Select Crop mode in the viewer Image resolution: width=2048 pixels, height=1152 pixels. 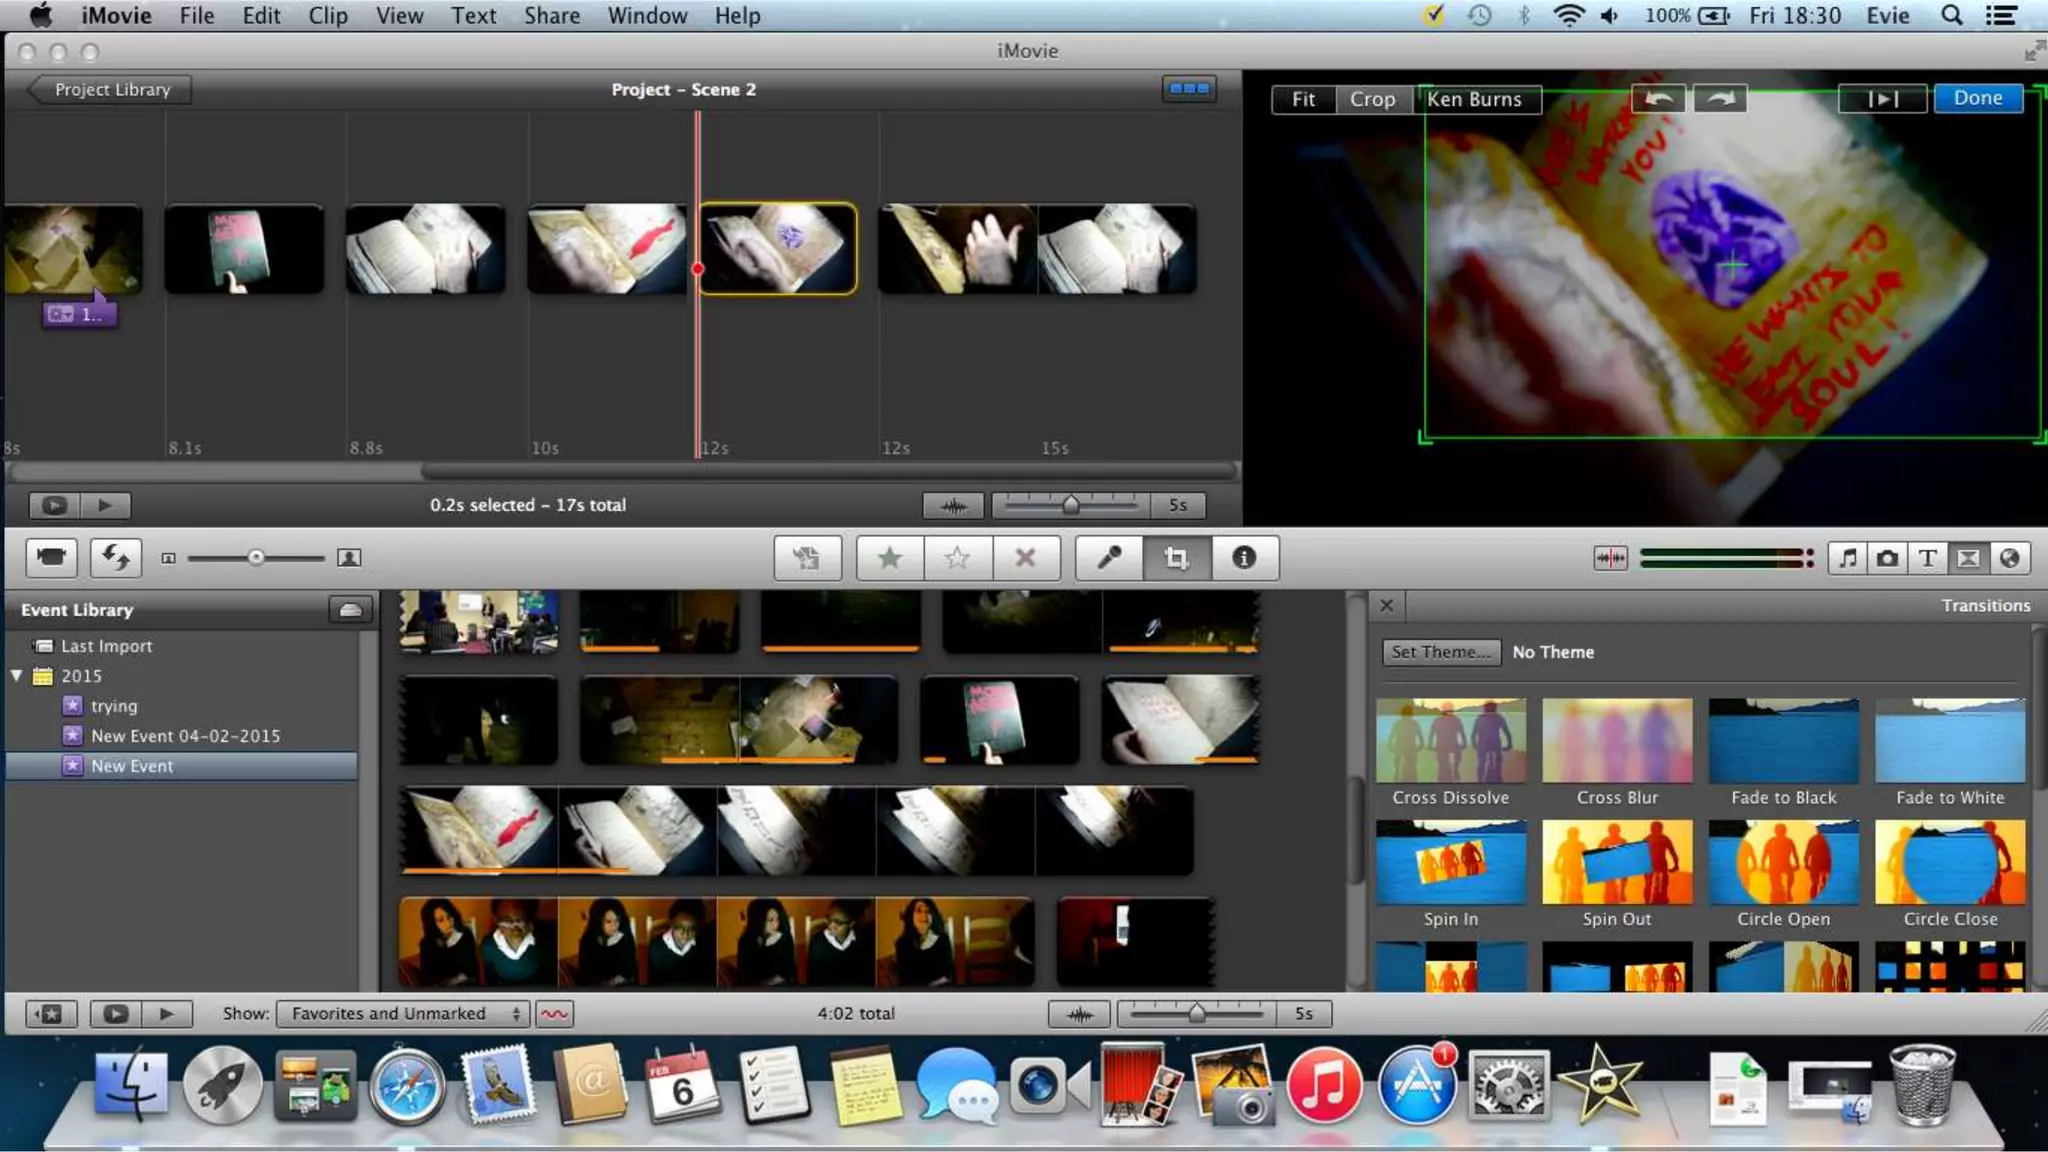[1372, 99]
